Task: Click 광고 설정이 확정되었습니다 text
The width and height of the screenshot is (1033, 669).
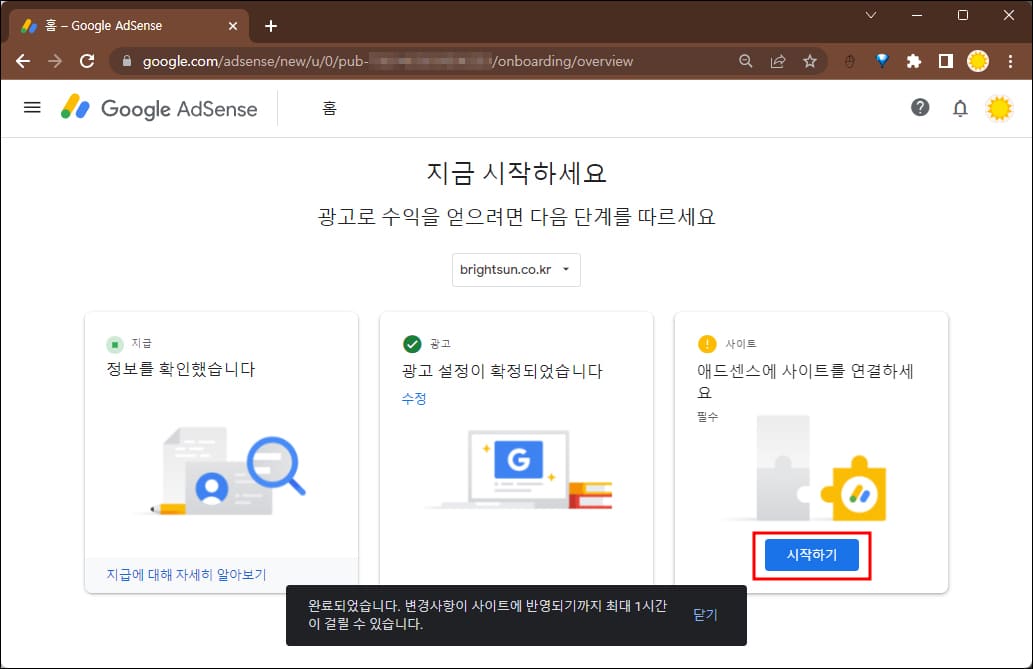Action: (x=502, y=371)
